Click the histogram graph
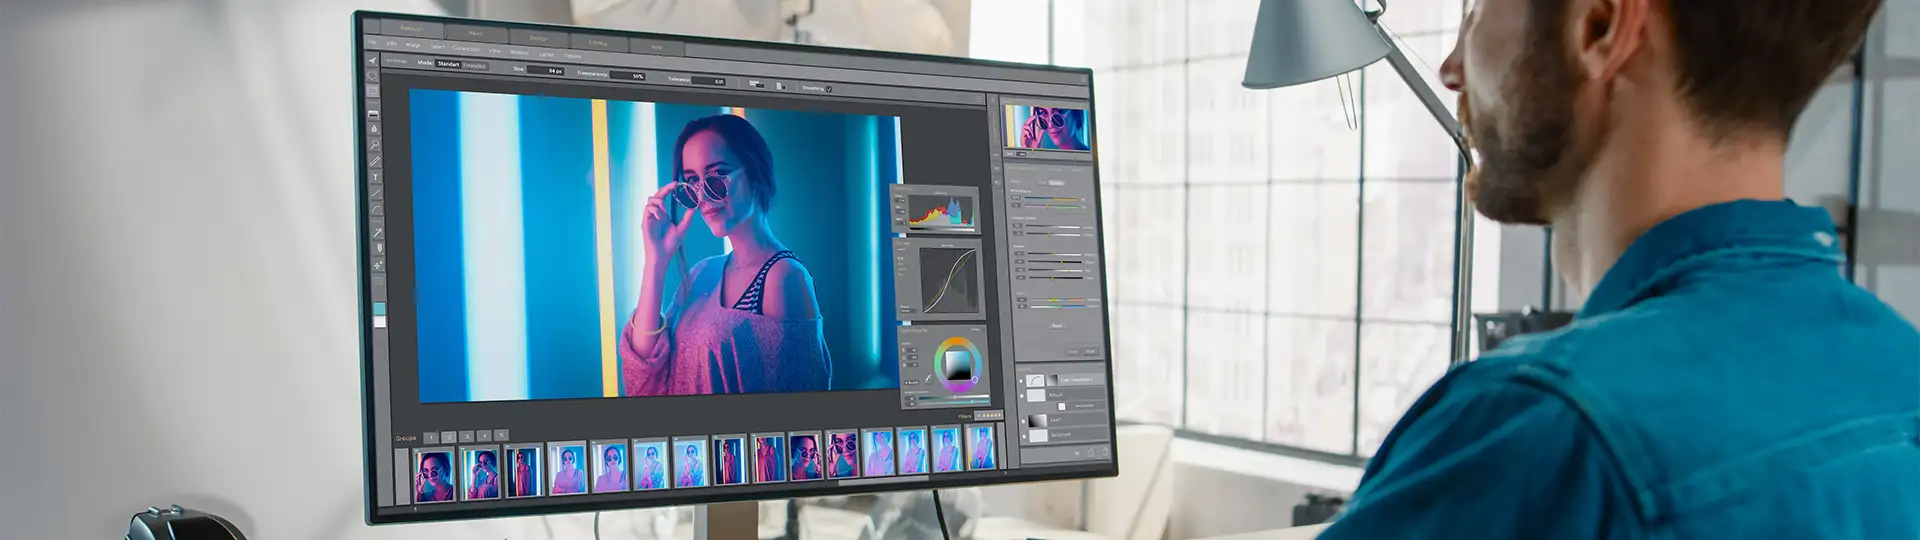 click(x=941, y=211)
